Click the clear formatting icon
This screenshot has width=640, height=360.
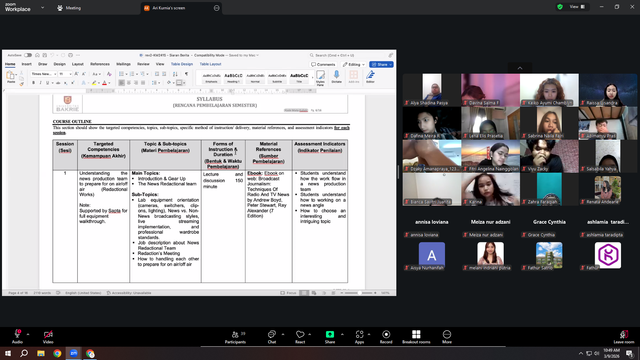point(109,74)
